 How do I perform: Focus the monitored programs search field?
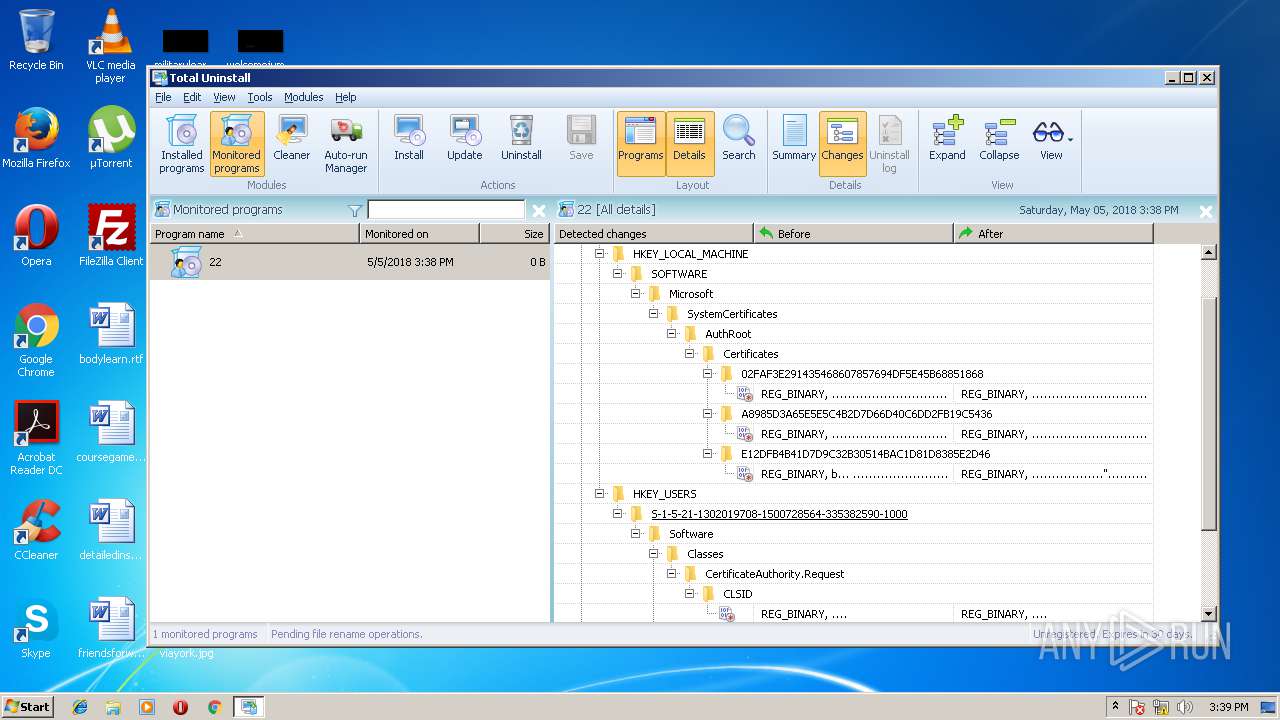[x=446, y=210]
